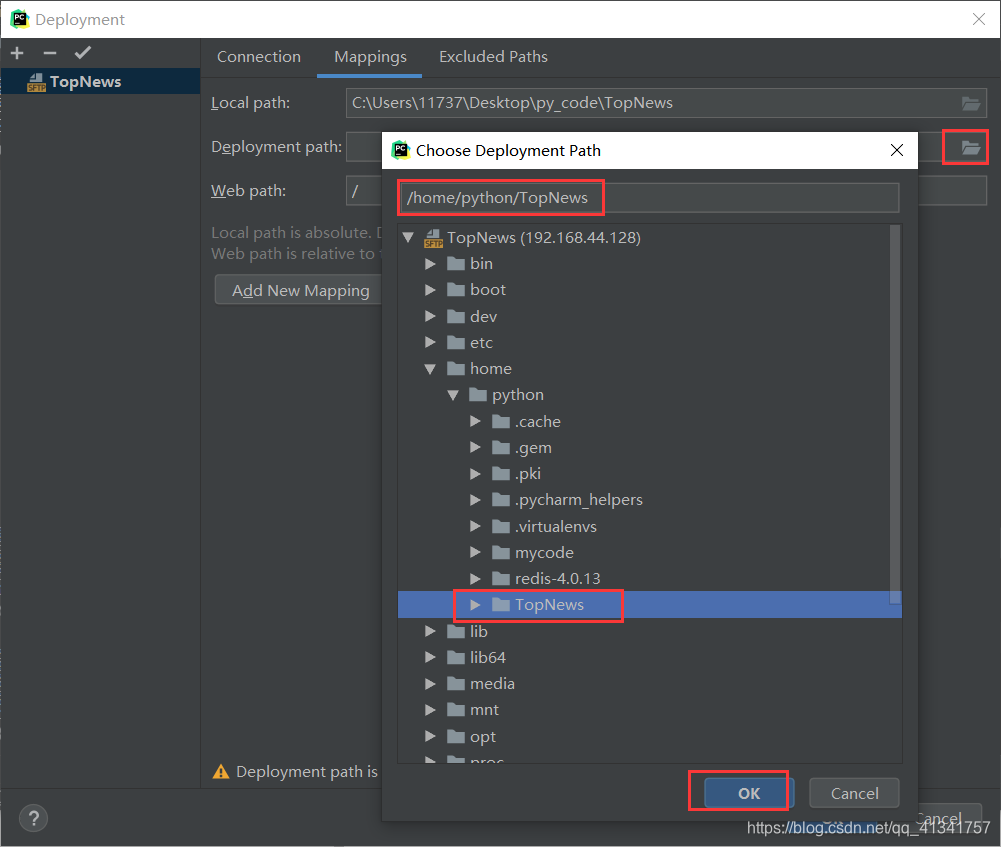Collapse the home folder arrow
Viewport: 1001px width, 847px height.
pyautogui.click(x=430, y=369)
